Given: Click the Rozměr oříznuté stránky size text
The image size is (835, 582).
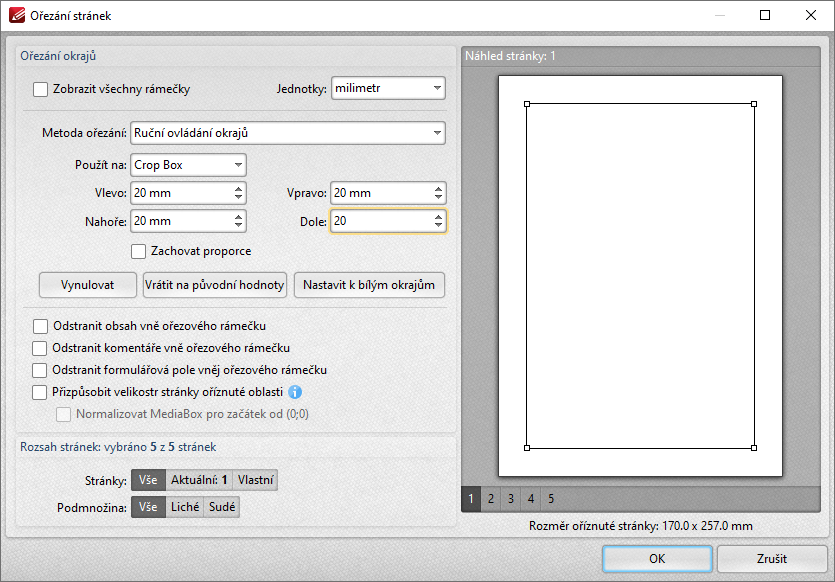Looking at the screenshot, I should [x=641, y=526].
